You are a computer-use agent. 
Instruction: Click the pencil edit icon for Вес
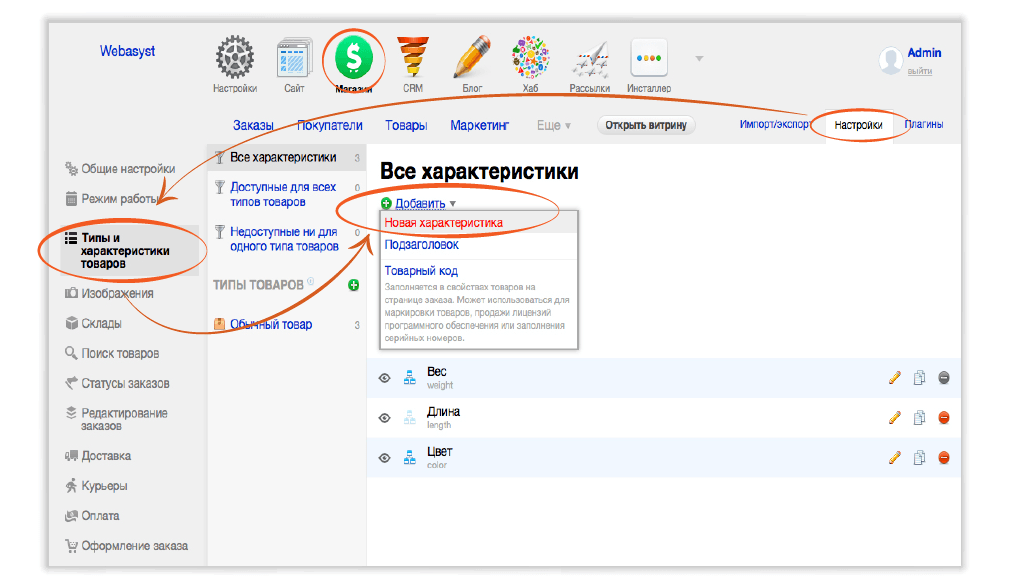click(x=895, y=378)
